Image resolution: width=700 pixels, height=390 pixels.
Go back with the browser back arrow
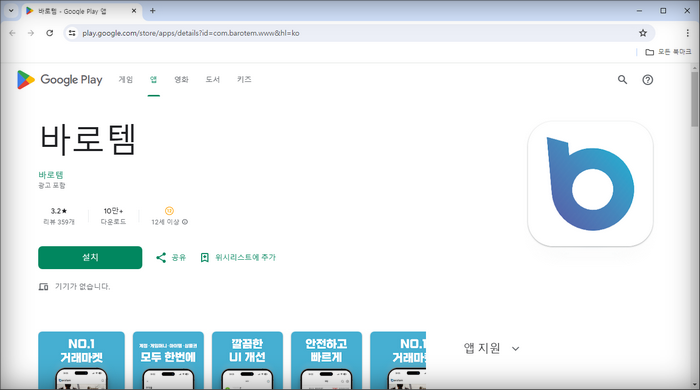tap(12, 33)
